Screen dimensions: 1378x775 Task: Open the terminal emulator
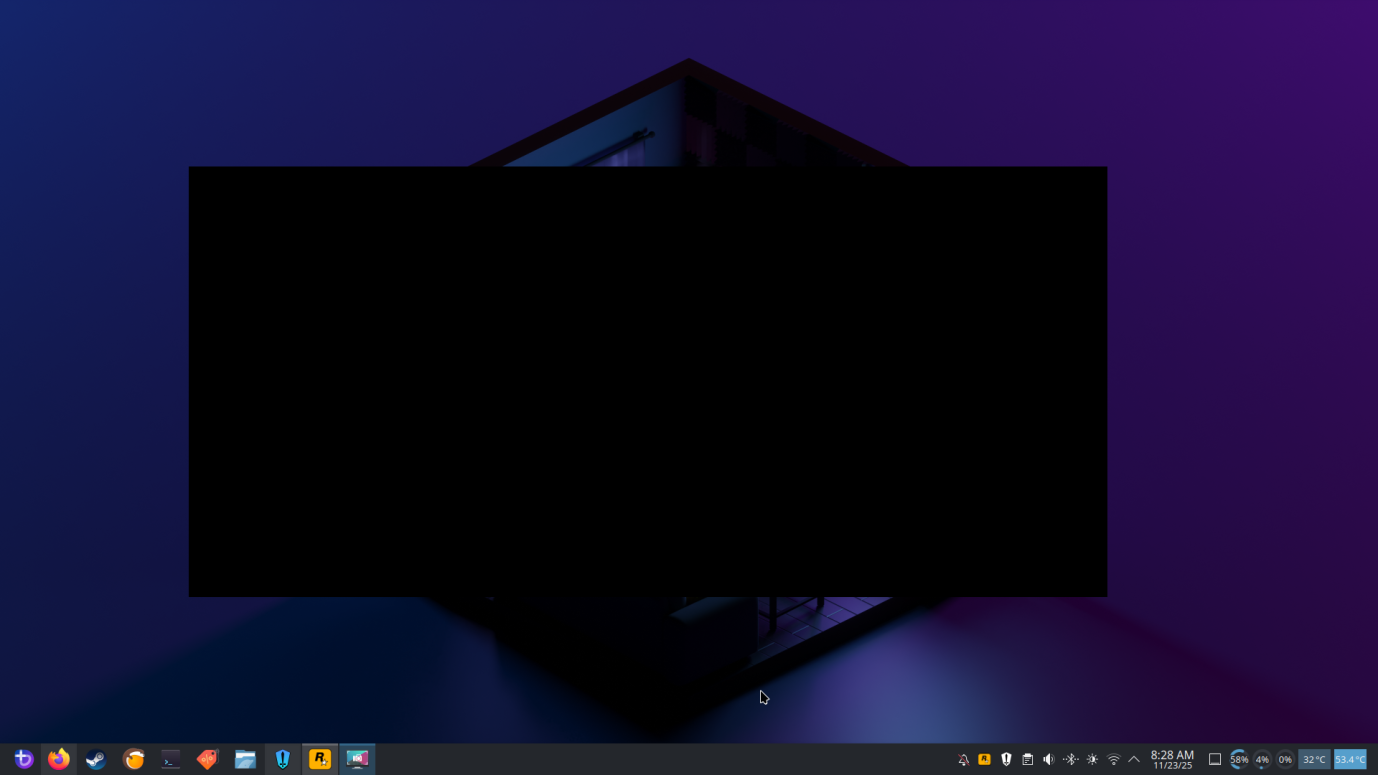click(x=169, y=759)
